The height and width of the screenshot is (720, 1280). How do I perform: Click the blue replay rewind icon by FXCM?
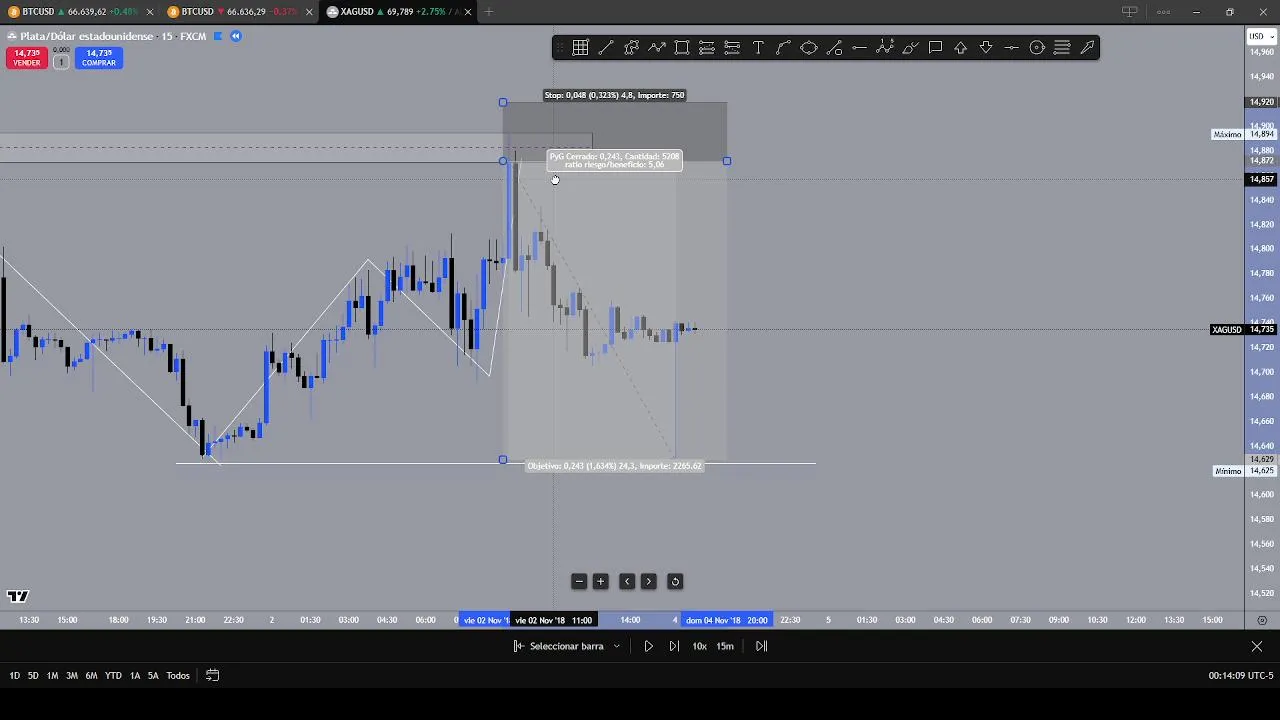236,36
